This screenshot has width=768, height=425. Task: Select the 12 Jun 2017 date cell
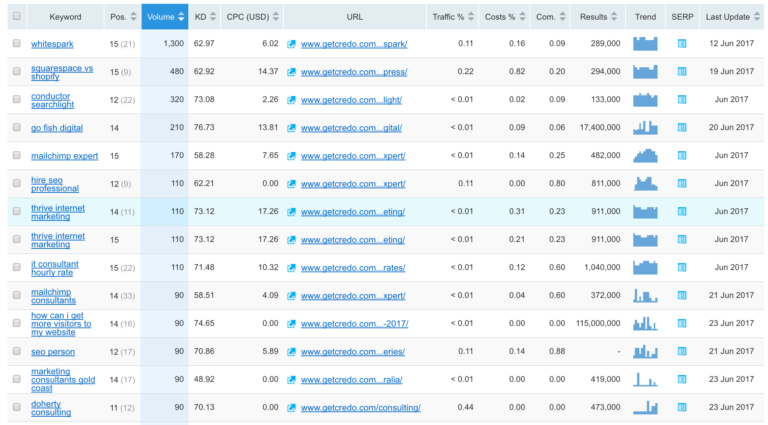[732, 44]
